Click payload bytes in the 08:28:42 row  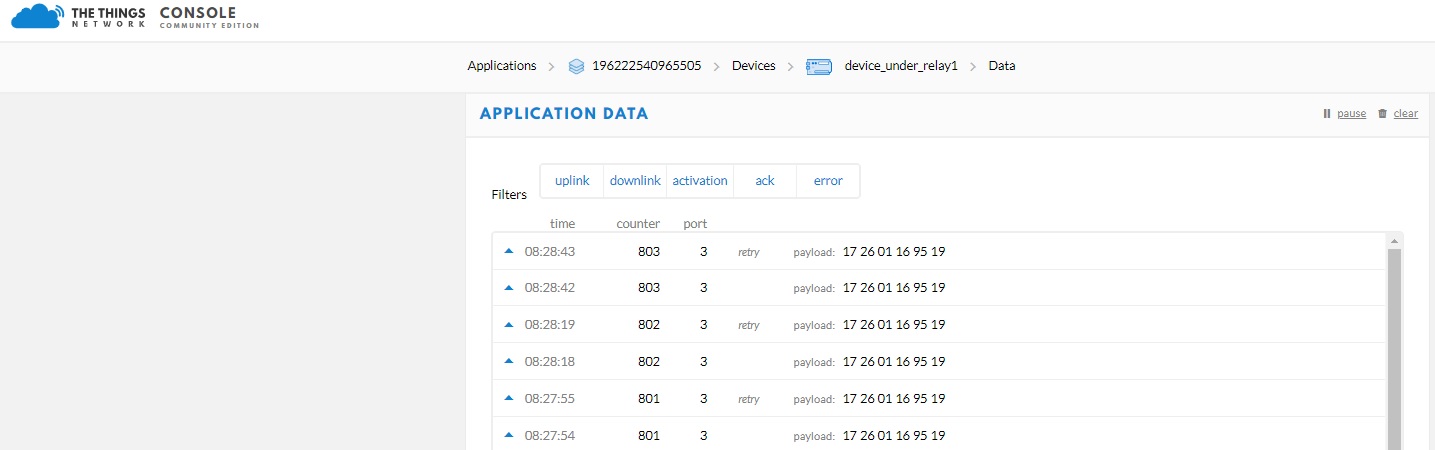[x=894, y=288]
